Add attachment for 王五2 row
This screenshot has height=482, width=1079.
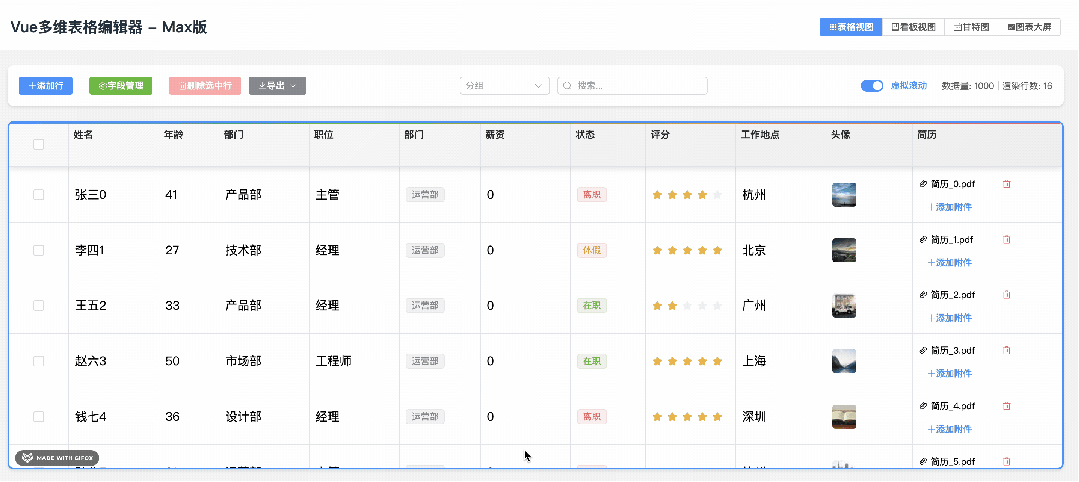950,318
